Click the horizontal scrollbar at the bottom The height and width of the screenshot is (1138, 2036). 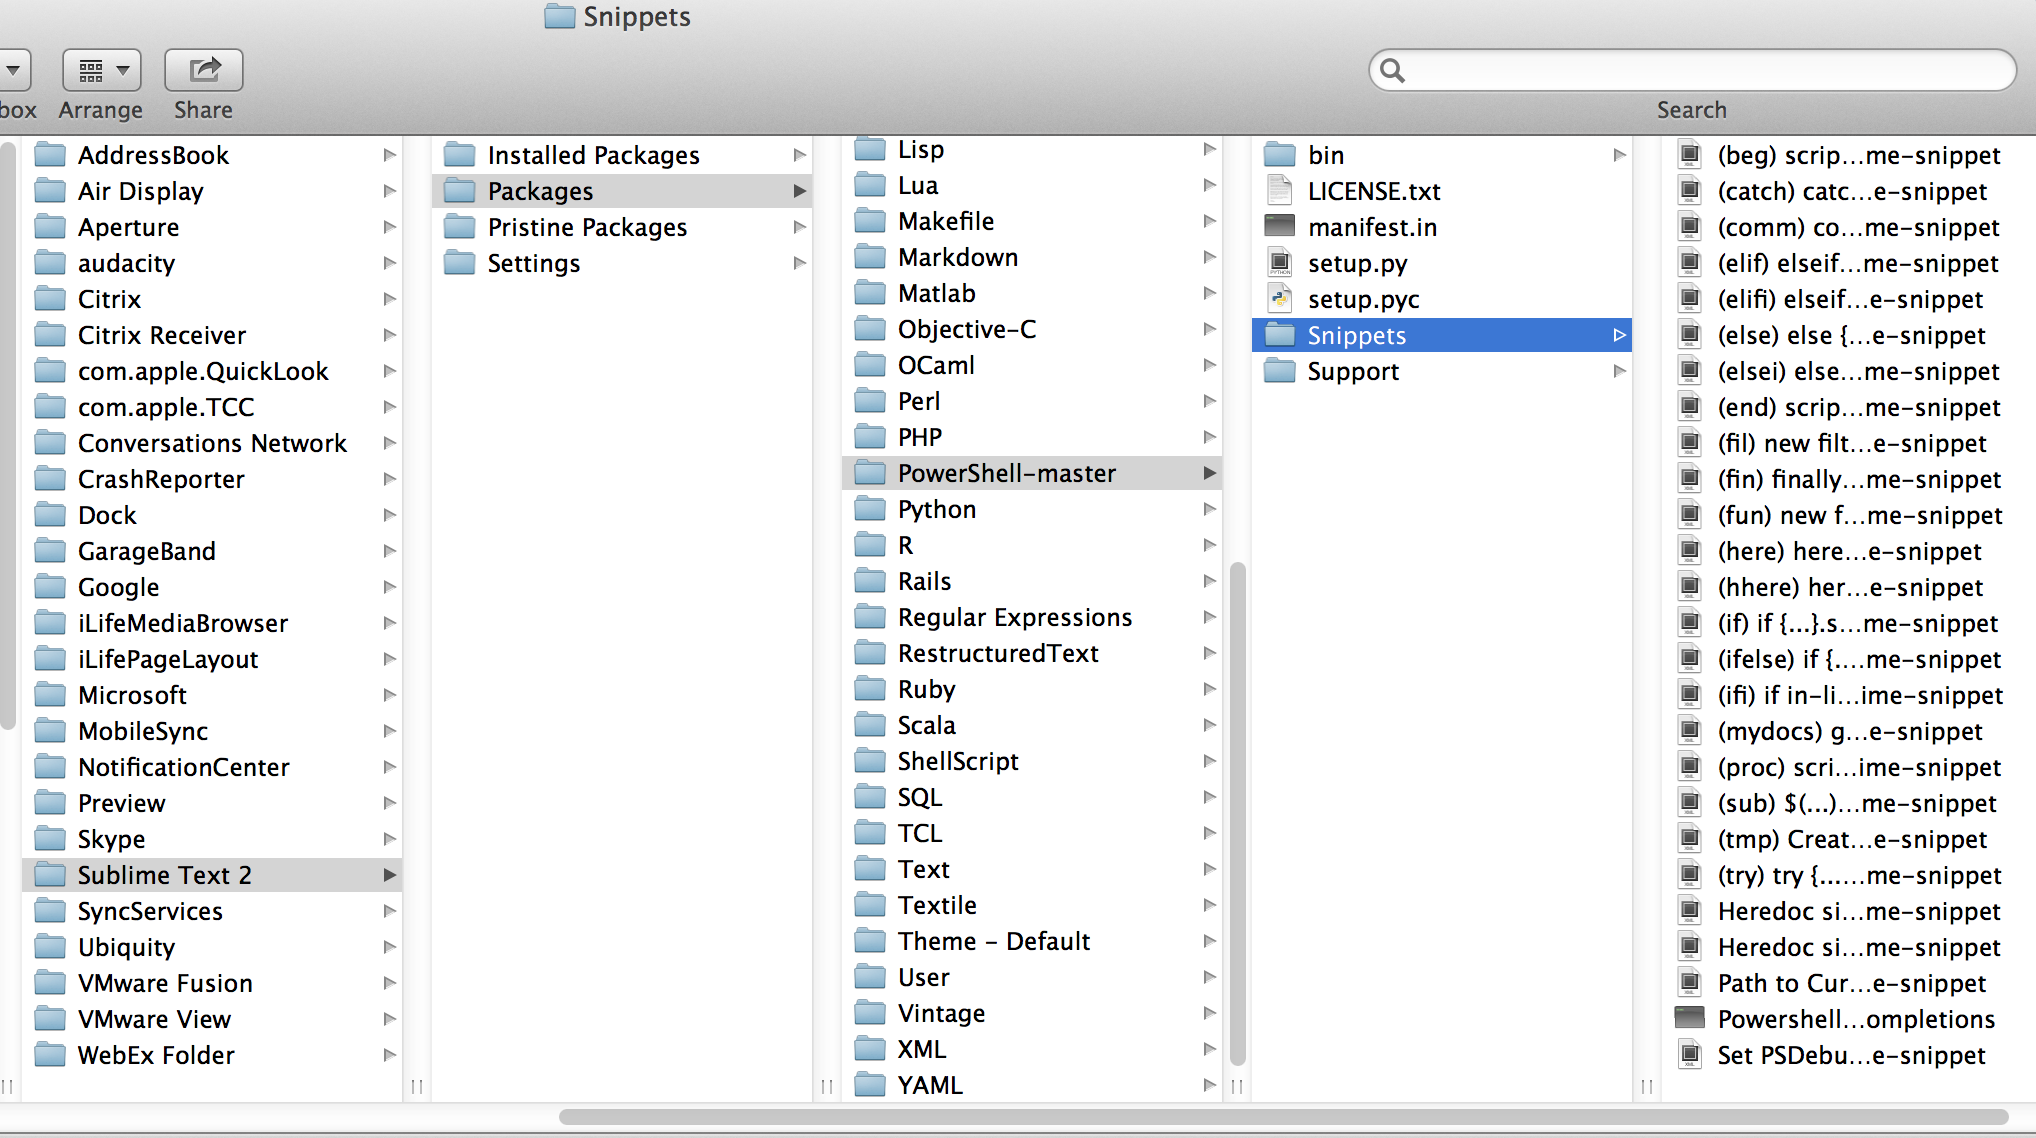click(1283, 1117)
